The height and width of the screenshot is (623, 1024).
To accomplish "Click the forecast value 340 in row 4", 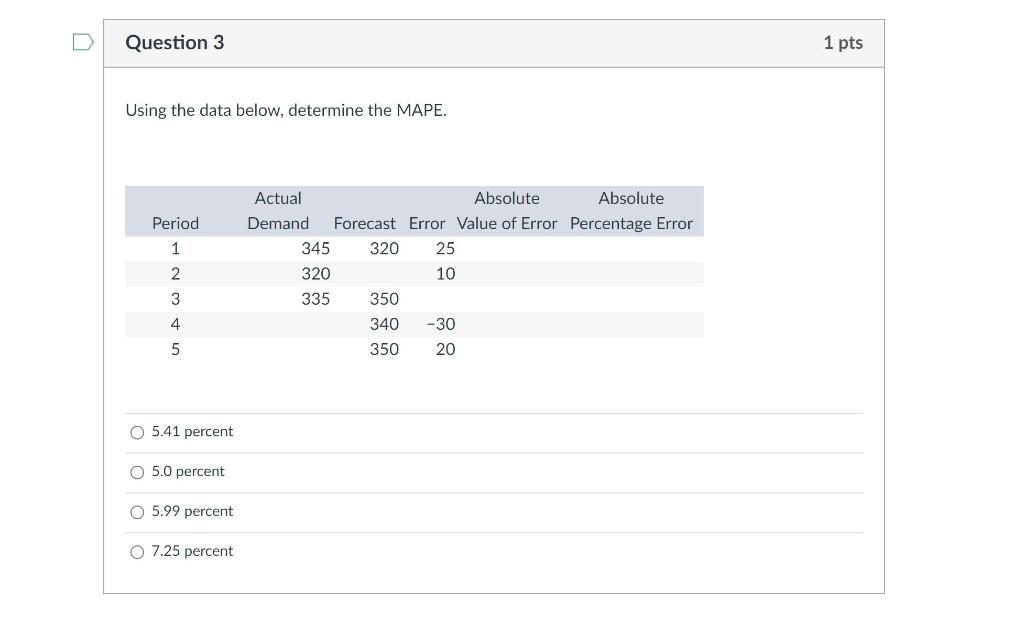I will [385, 323].
